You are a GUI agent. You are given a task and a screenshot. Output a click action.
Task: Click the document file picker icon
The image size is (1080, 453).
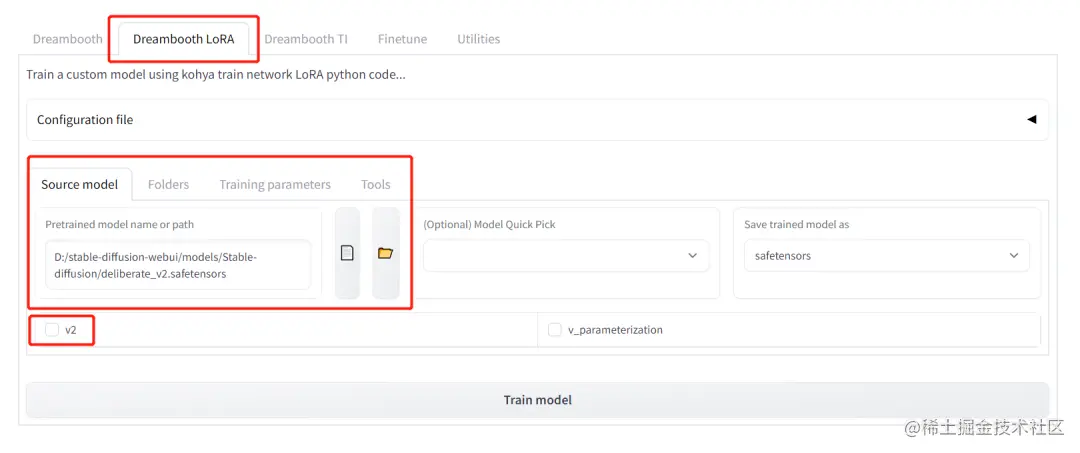pyautogui.click(x=347, y=253)
